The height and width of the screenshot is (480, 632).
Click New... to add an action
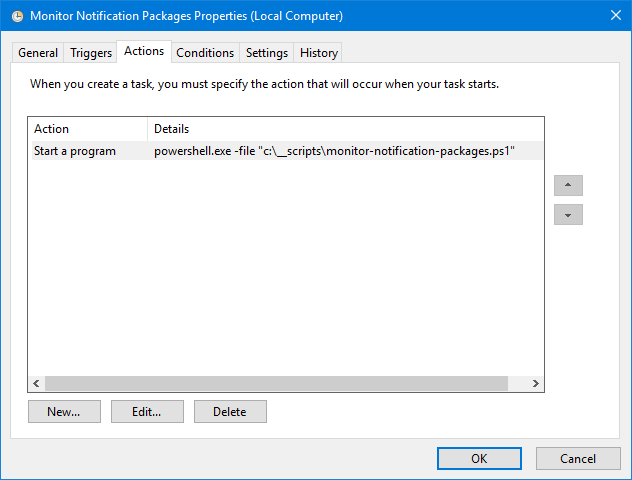click(x=62, y=411)
